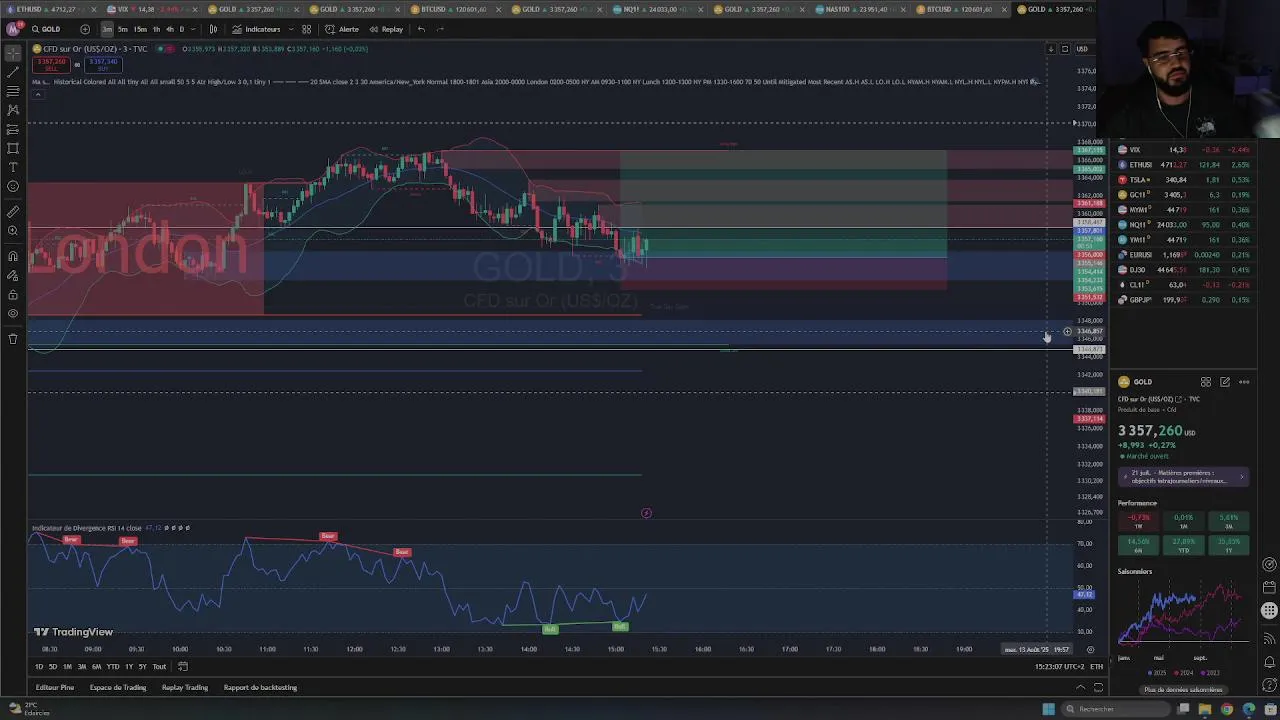Open the Rapport de backtesting tab

(x=260, y=688)
